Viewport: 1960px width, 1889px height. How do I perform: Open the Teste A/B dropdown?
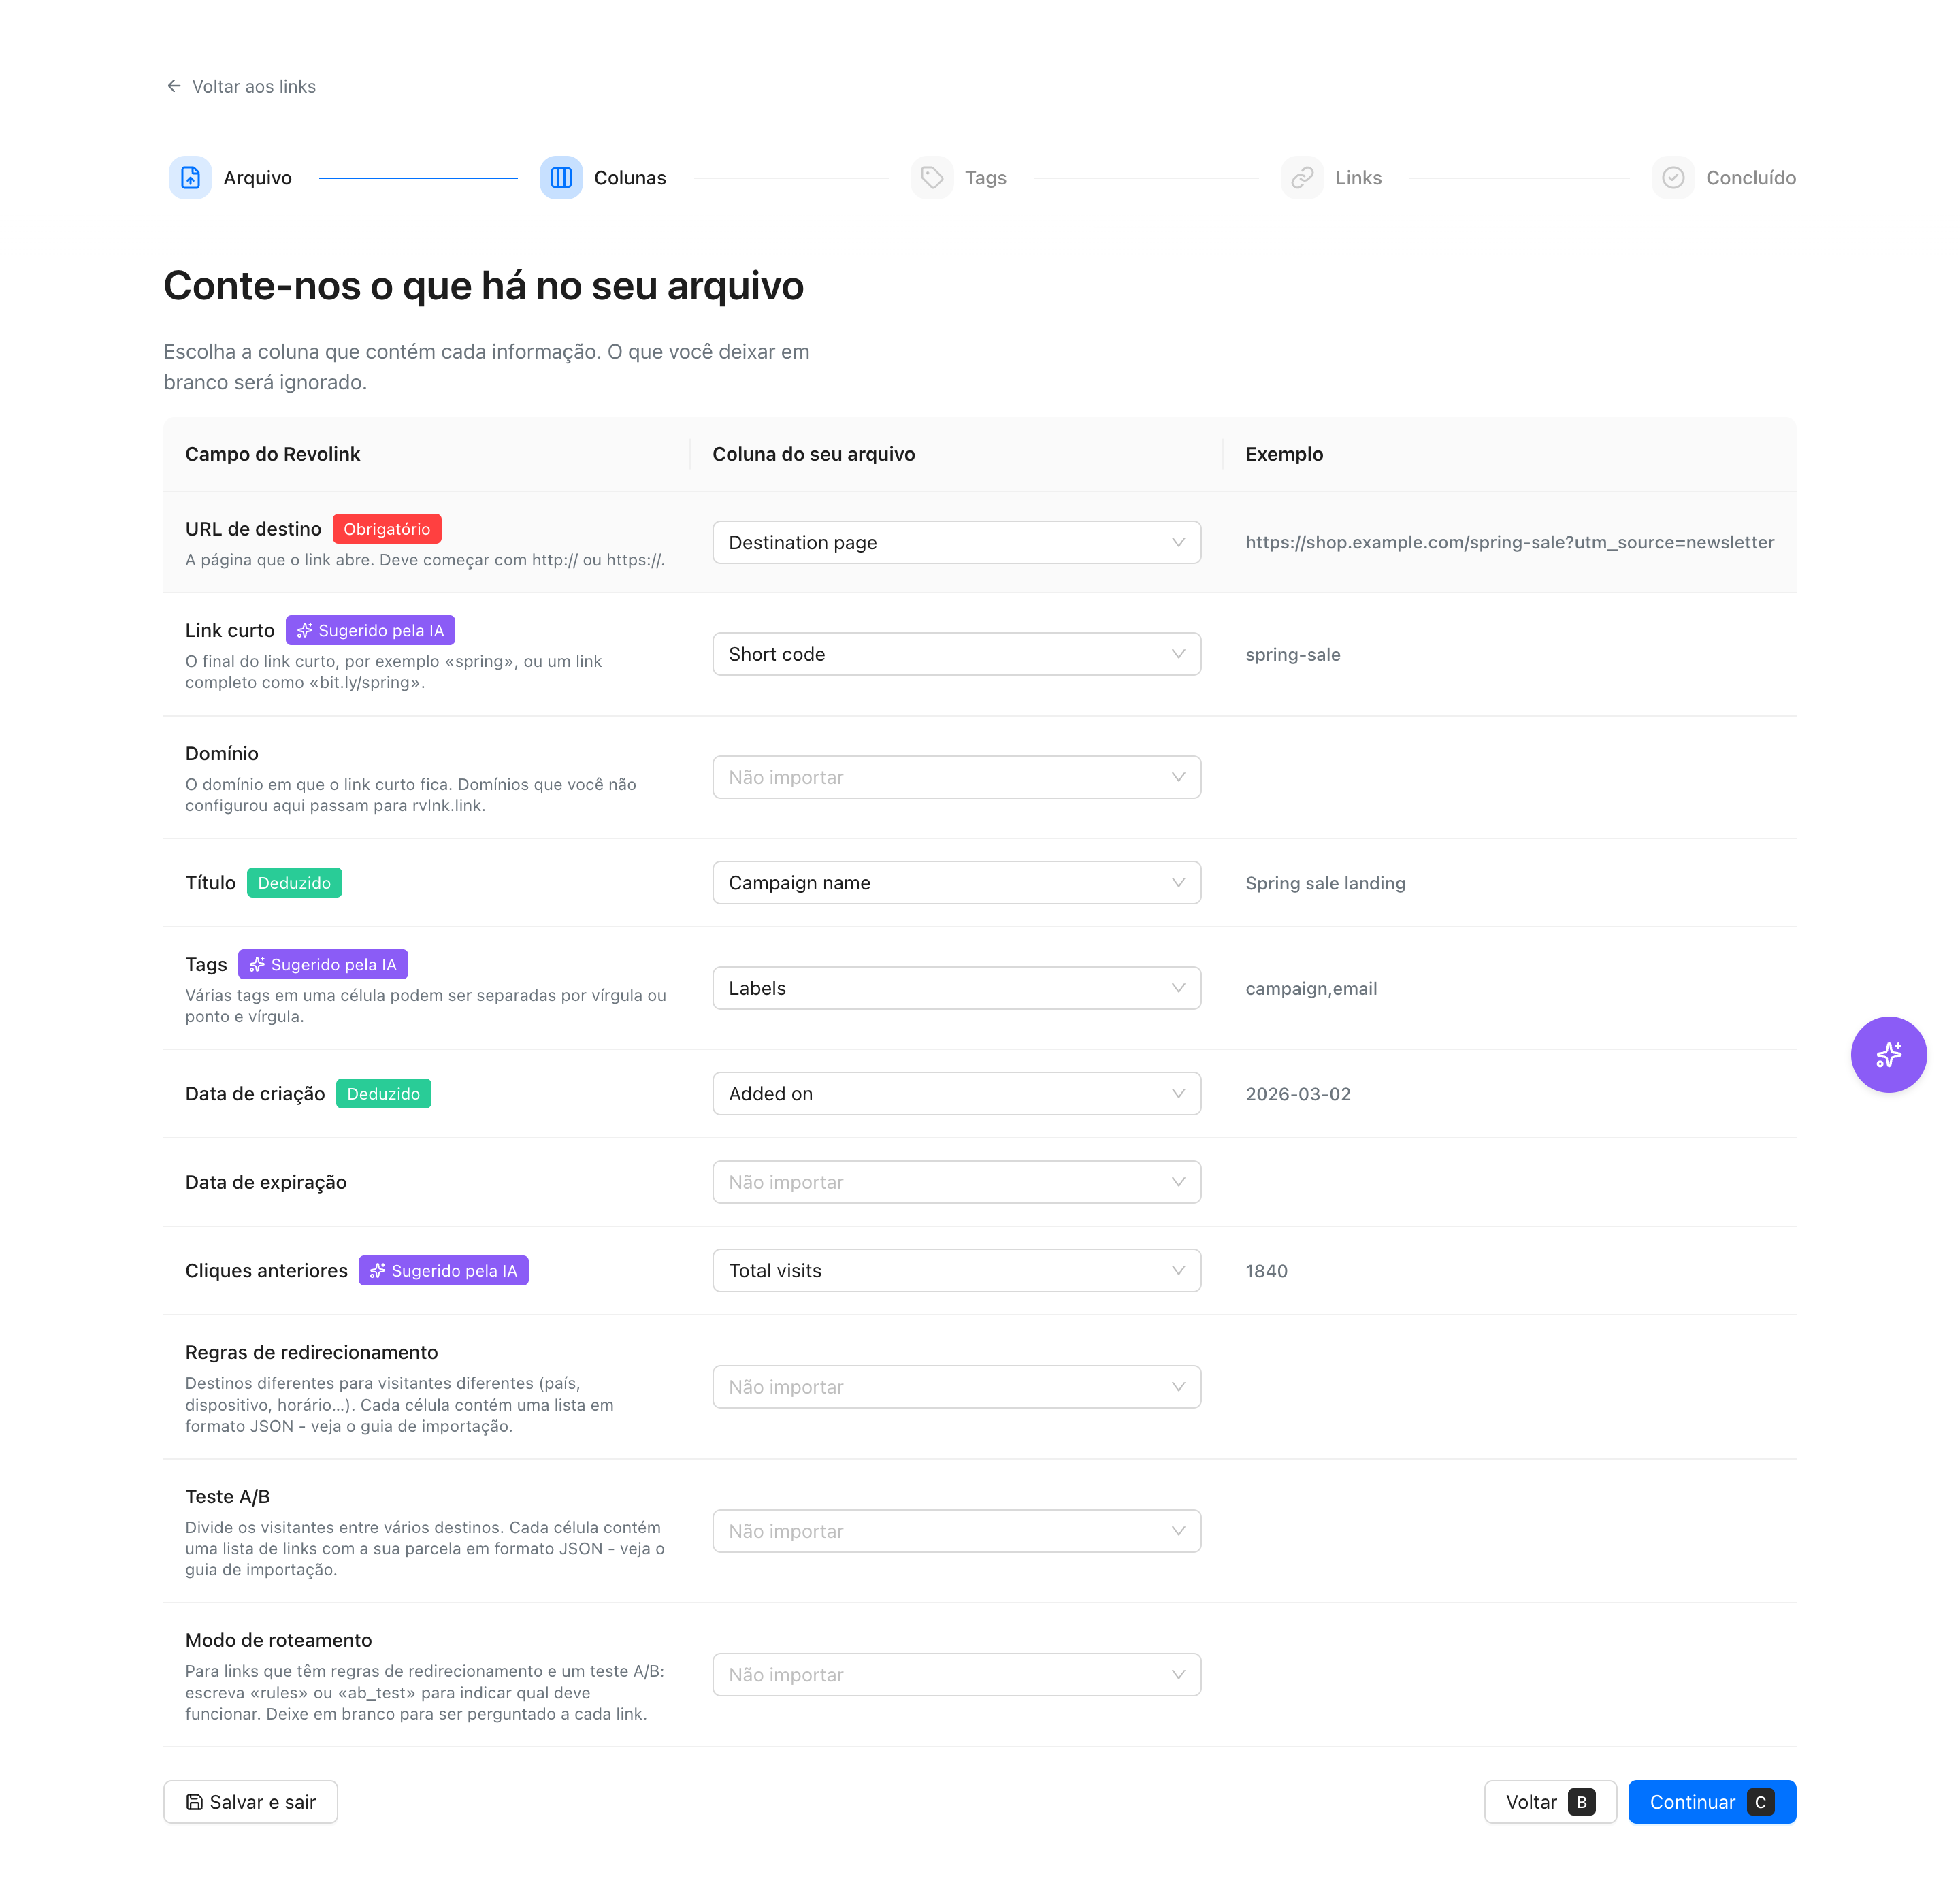956,1531
